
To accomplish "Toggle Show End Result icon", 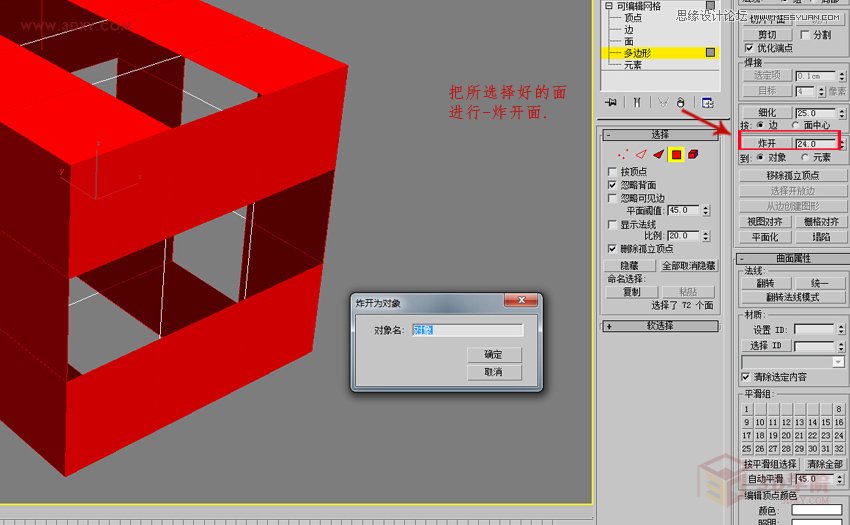I will (638, 103).
